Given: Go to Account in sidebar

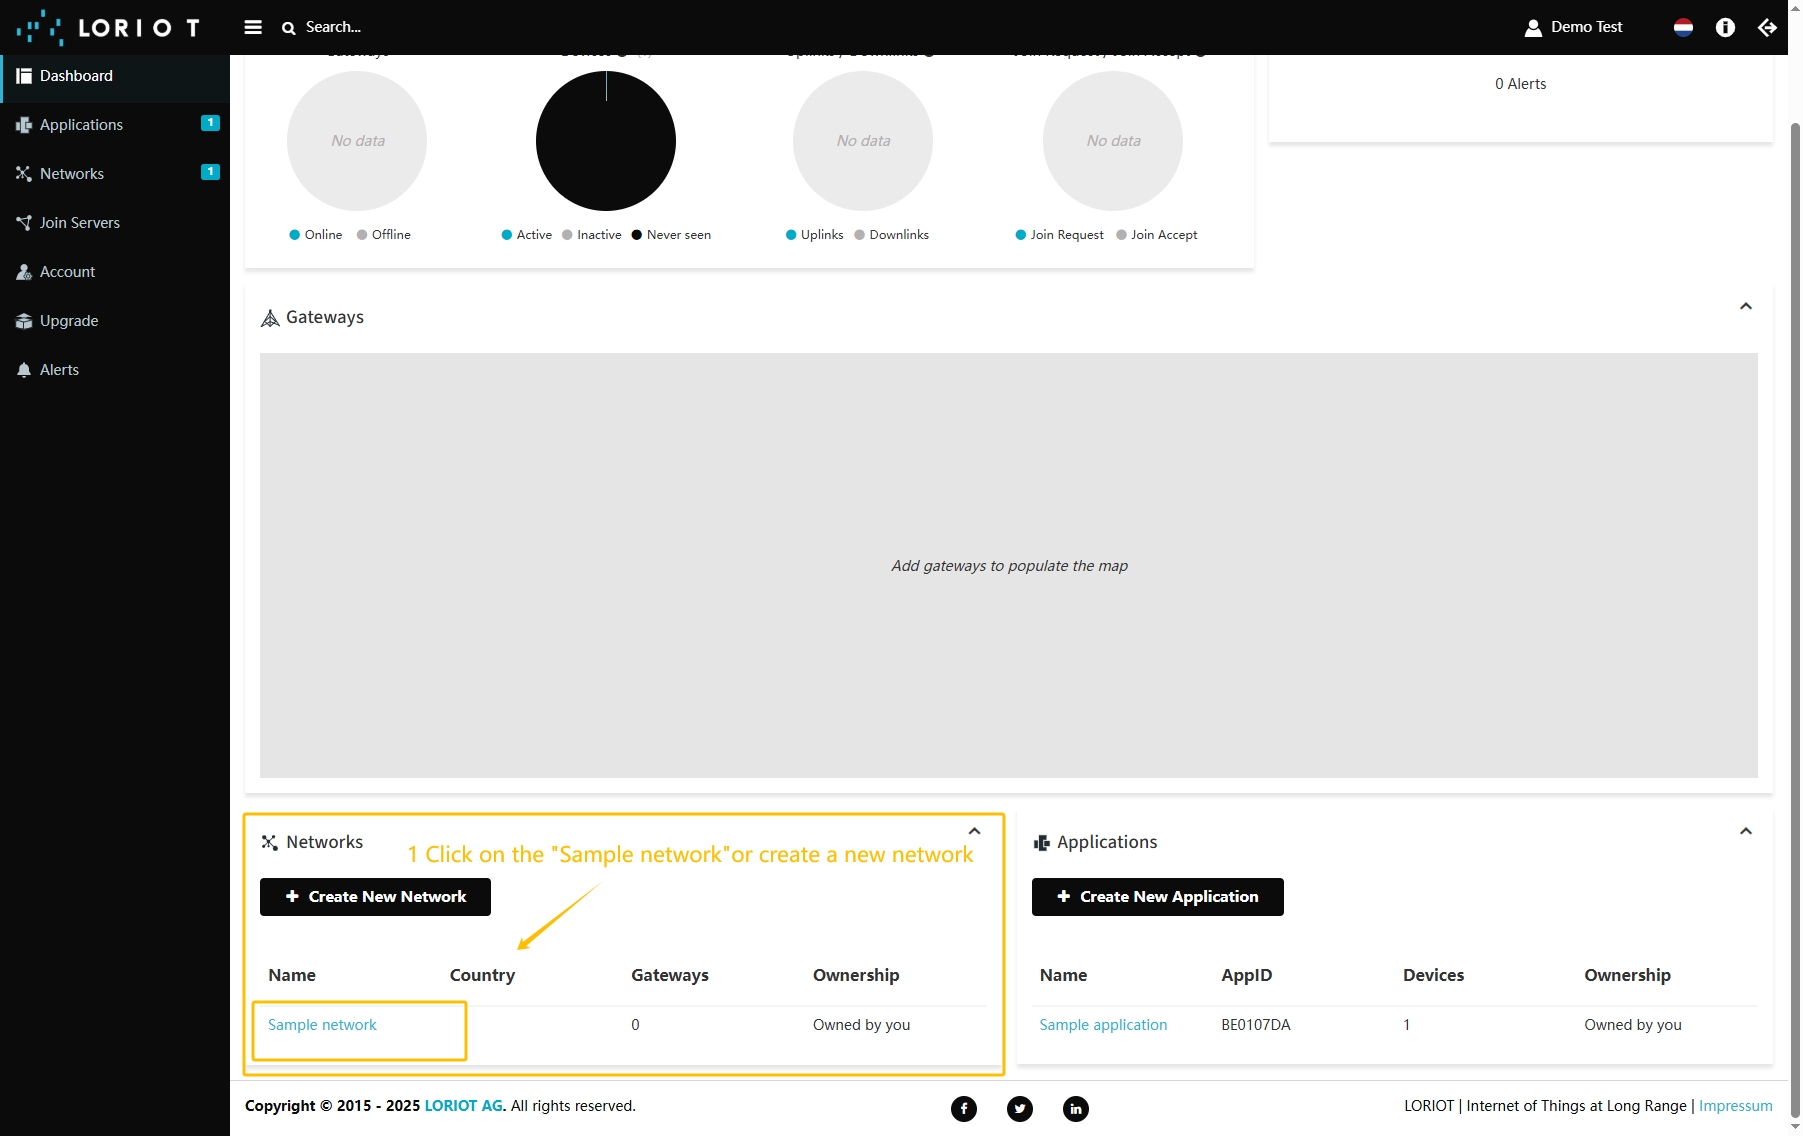Looking at the screenshot, I should pos(67,272).
